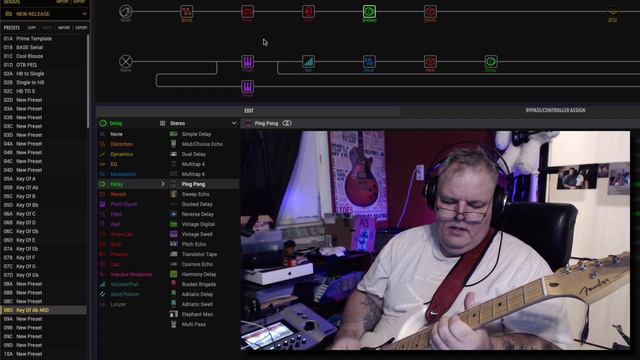Click the EXPORT preset button
Image resolution: width=640 pixels, height=360 pixels.
coord(81,28)
